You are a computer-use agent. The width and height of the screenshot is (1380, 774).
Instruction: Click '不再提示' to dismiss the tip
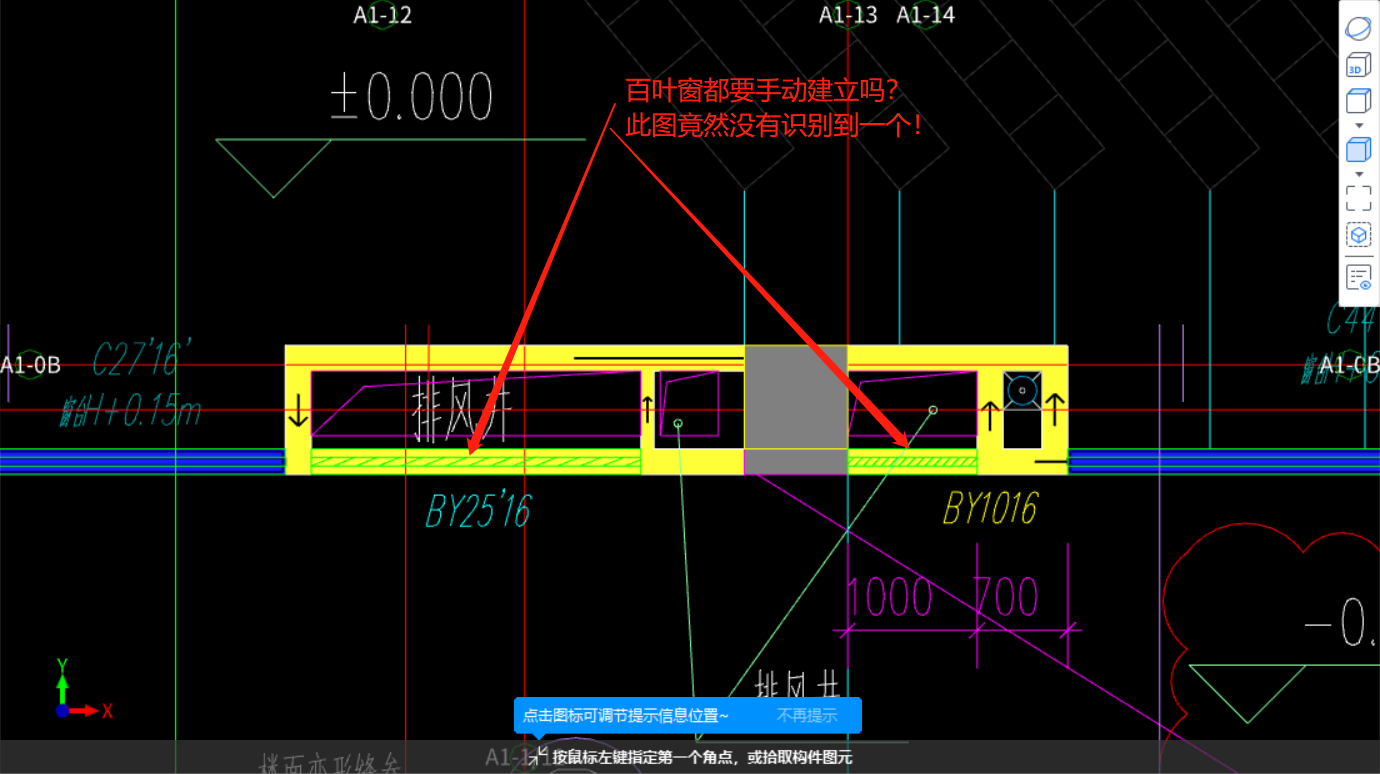[807, 715]
